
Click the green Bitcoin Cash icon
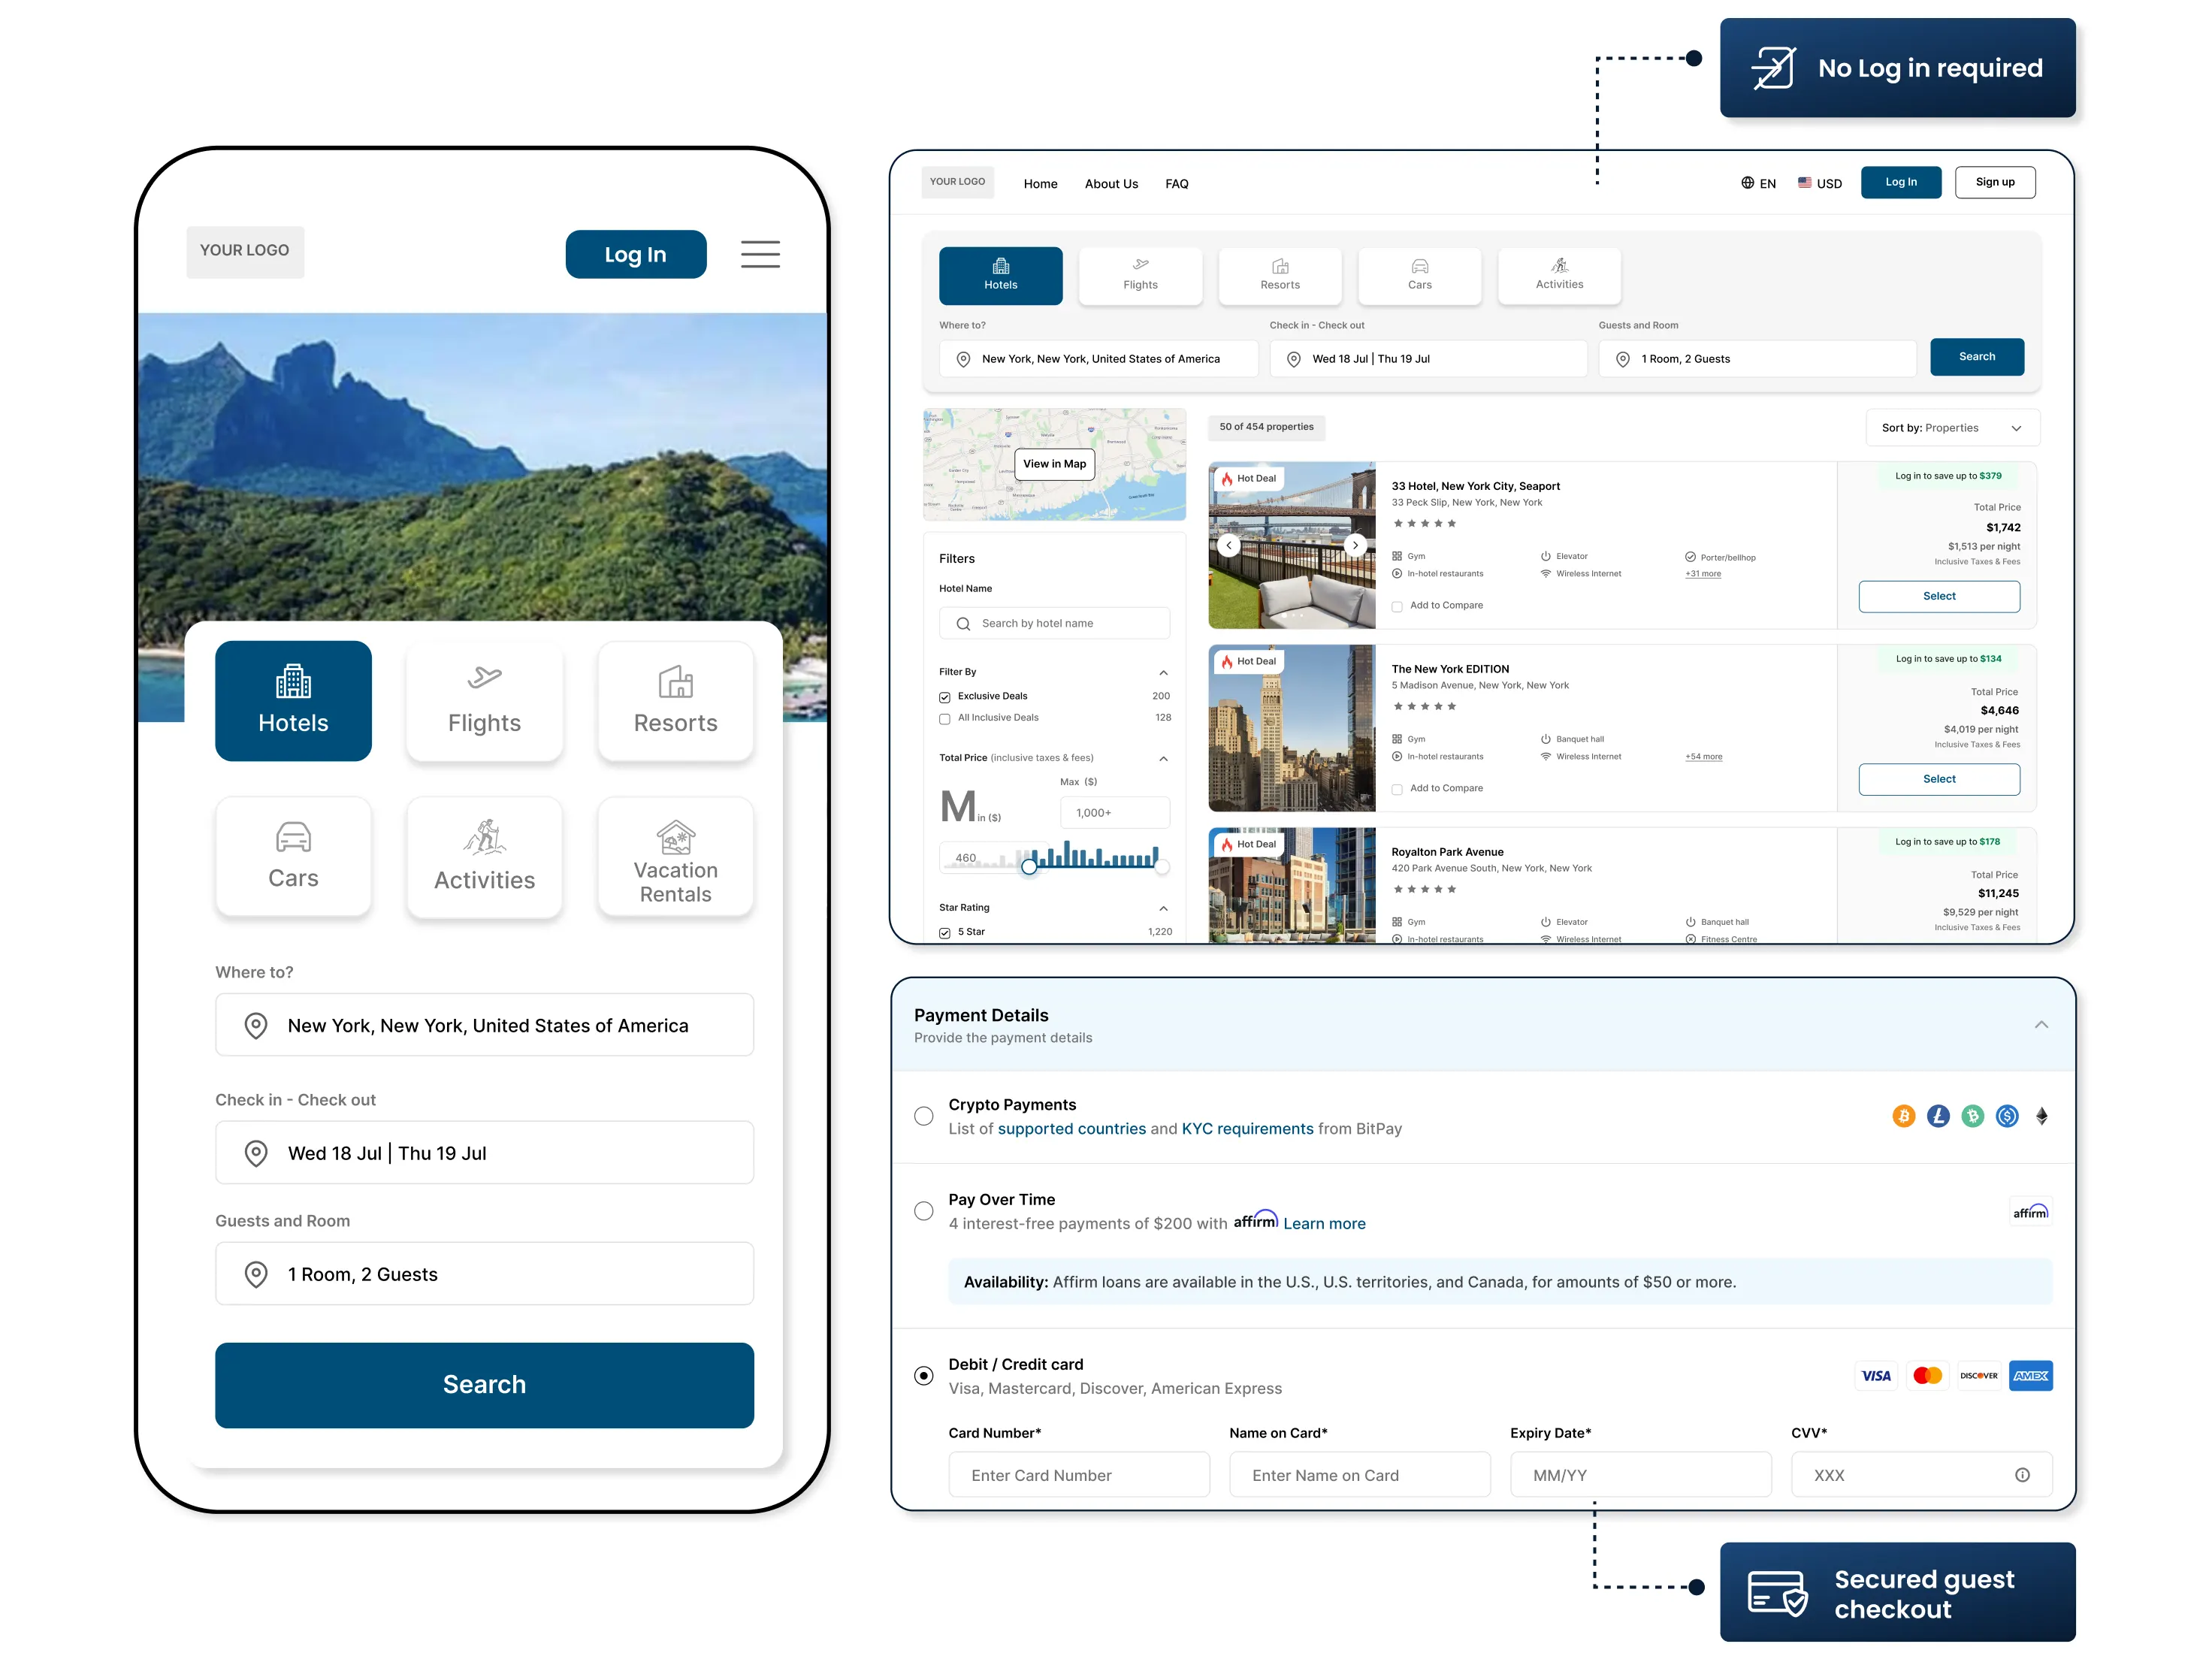(x=1973, y=1116)
